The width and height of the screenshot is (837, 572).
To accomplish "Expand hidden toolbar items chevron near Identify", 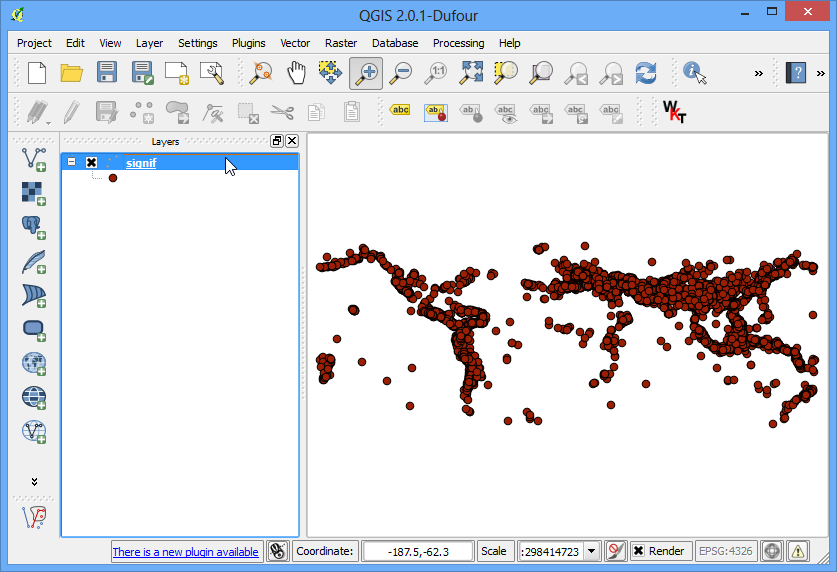I will pyautogui.click(x=759, y=73).
